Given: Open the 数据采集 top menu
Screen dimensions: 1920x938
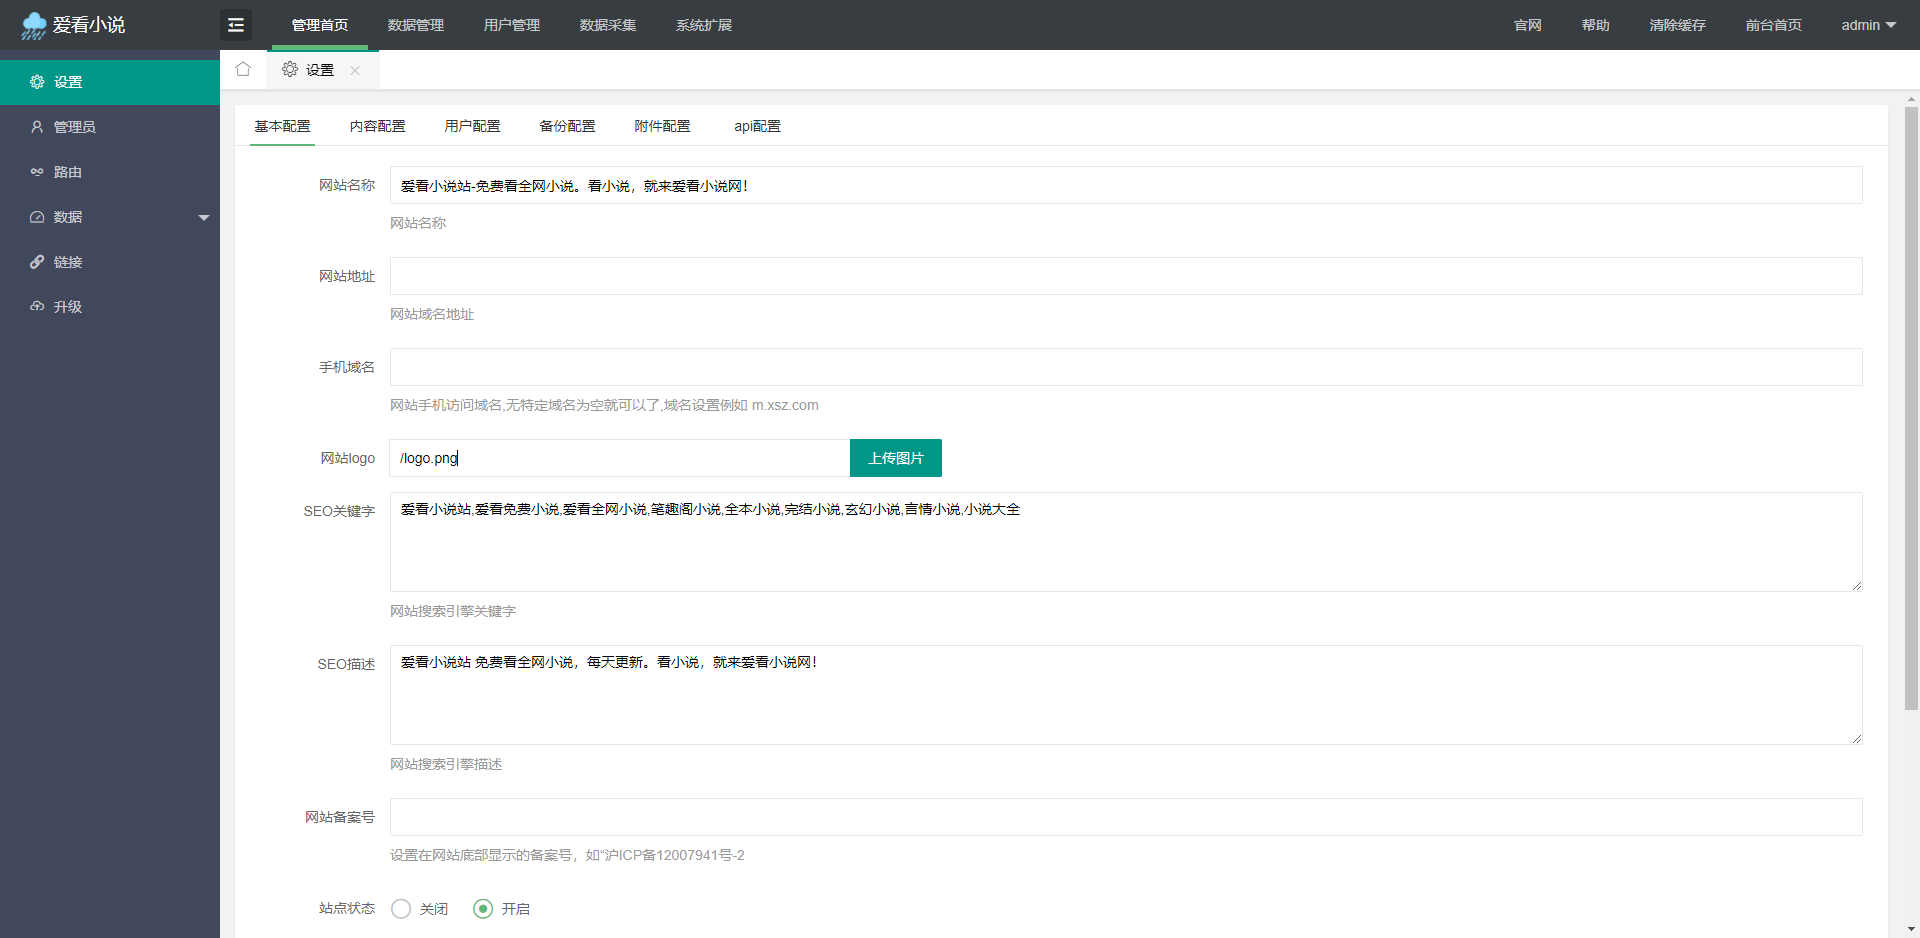Looking at the screenshot, I should pyautogui.click(x=607, y=25).
